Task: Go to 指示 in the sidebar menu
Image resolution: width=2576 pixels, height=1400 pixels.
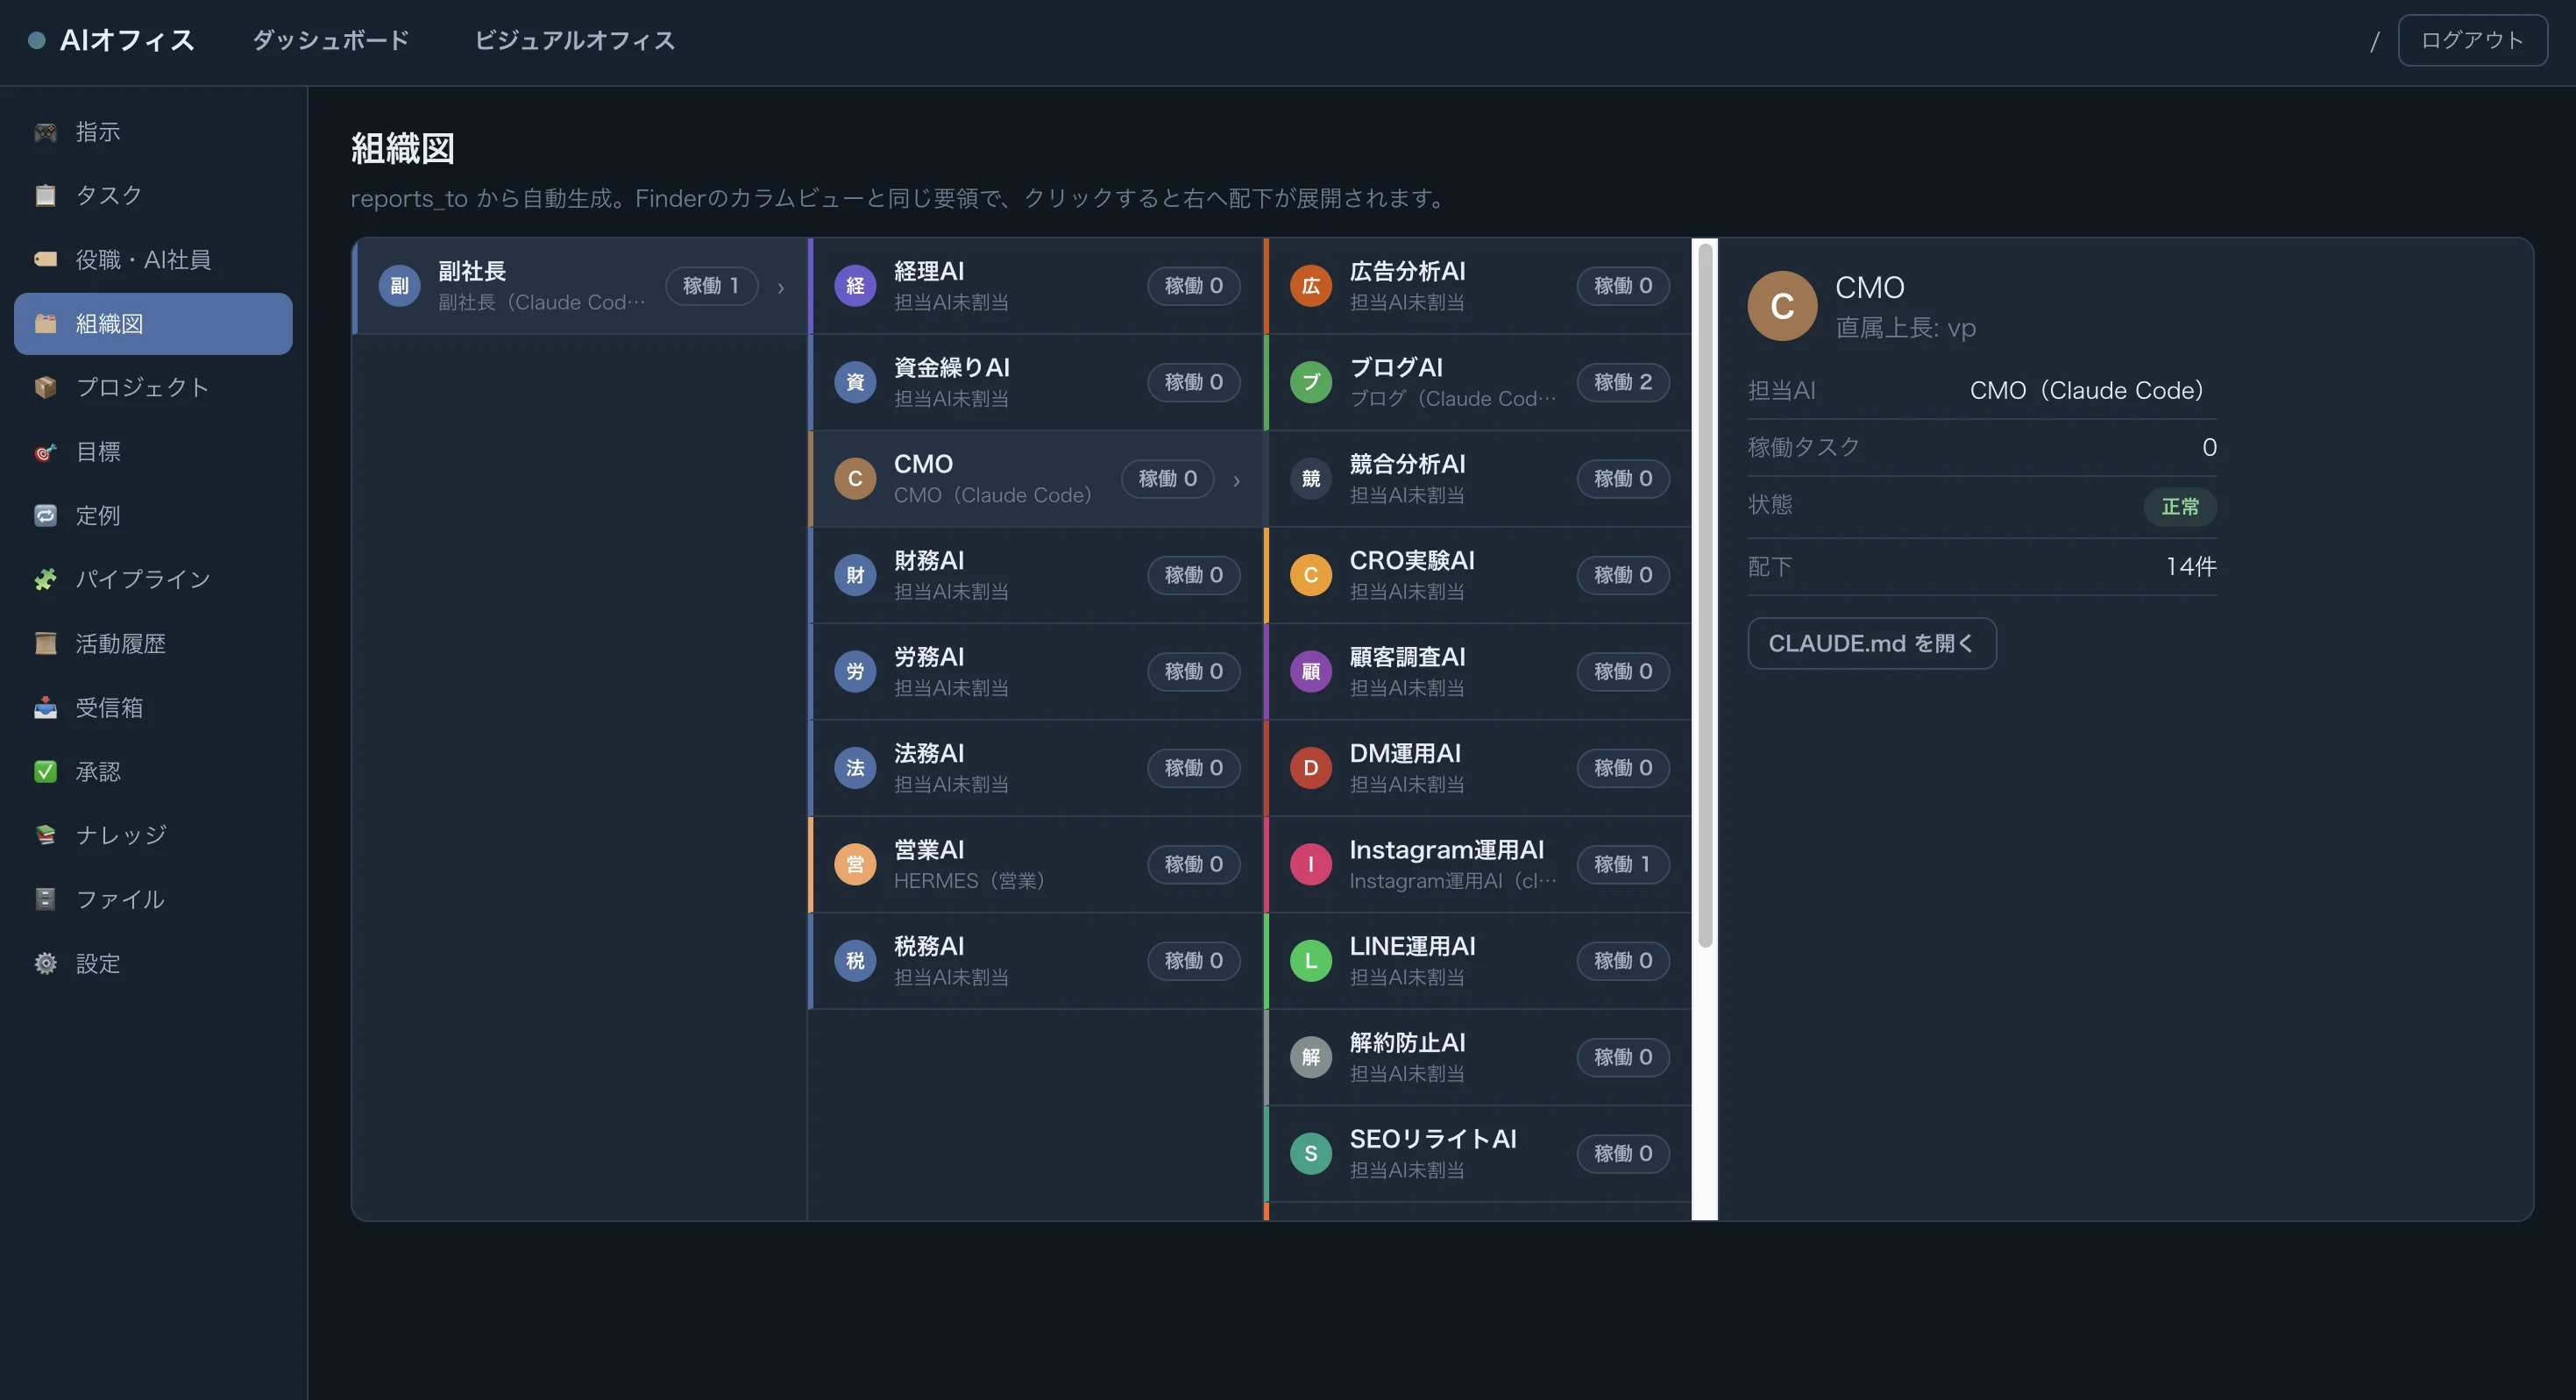Action: (153, 132)
